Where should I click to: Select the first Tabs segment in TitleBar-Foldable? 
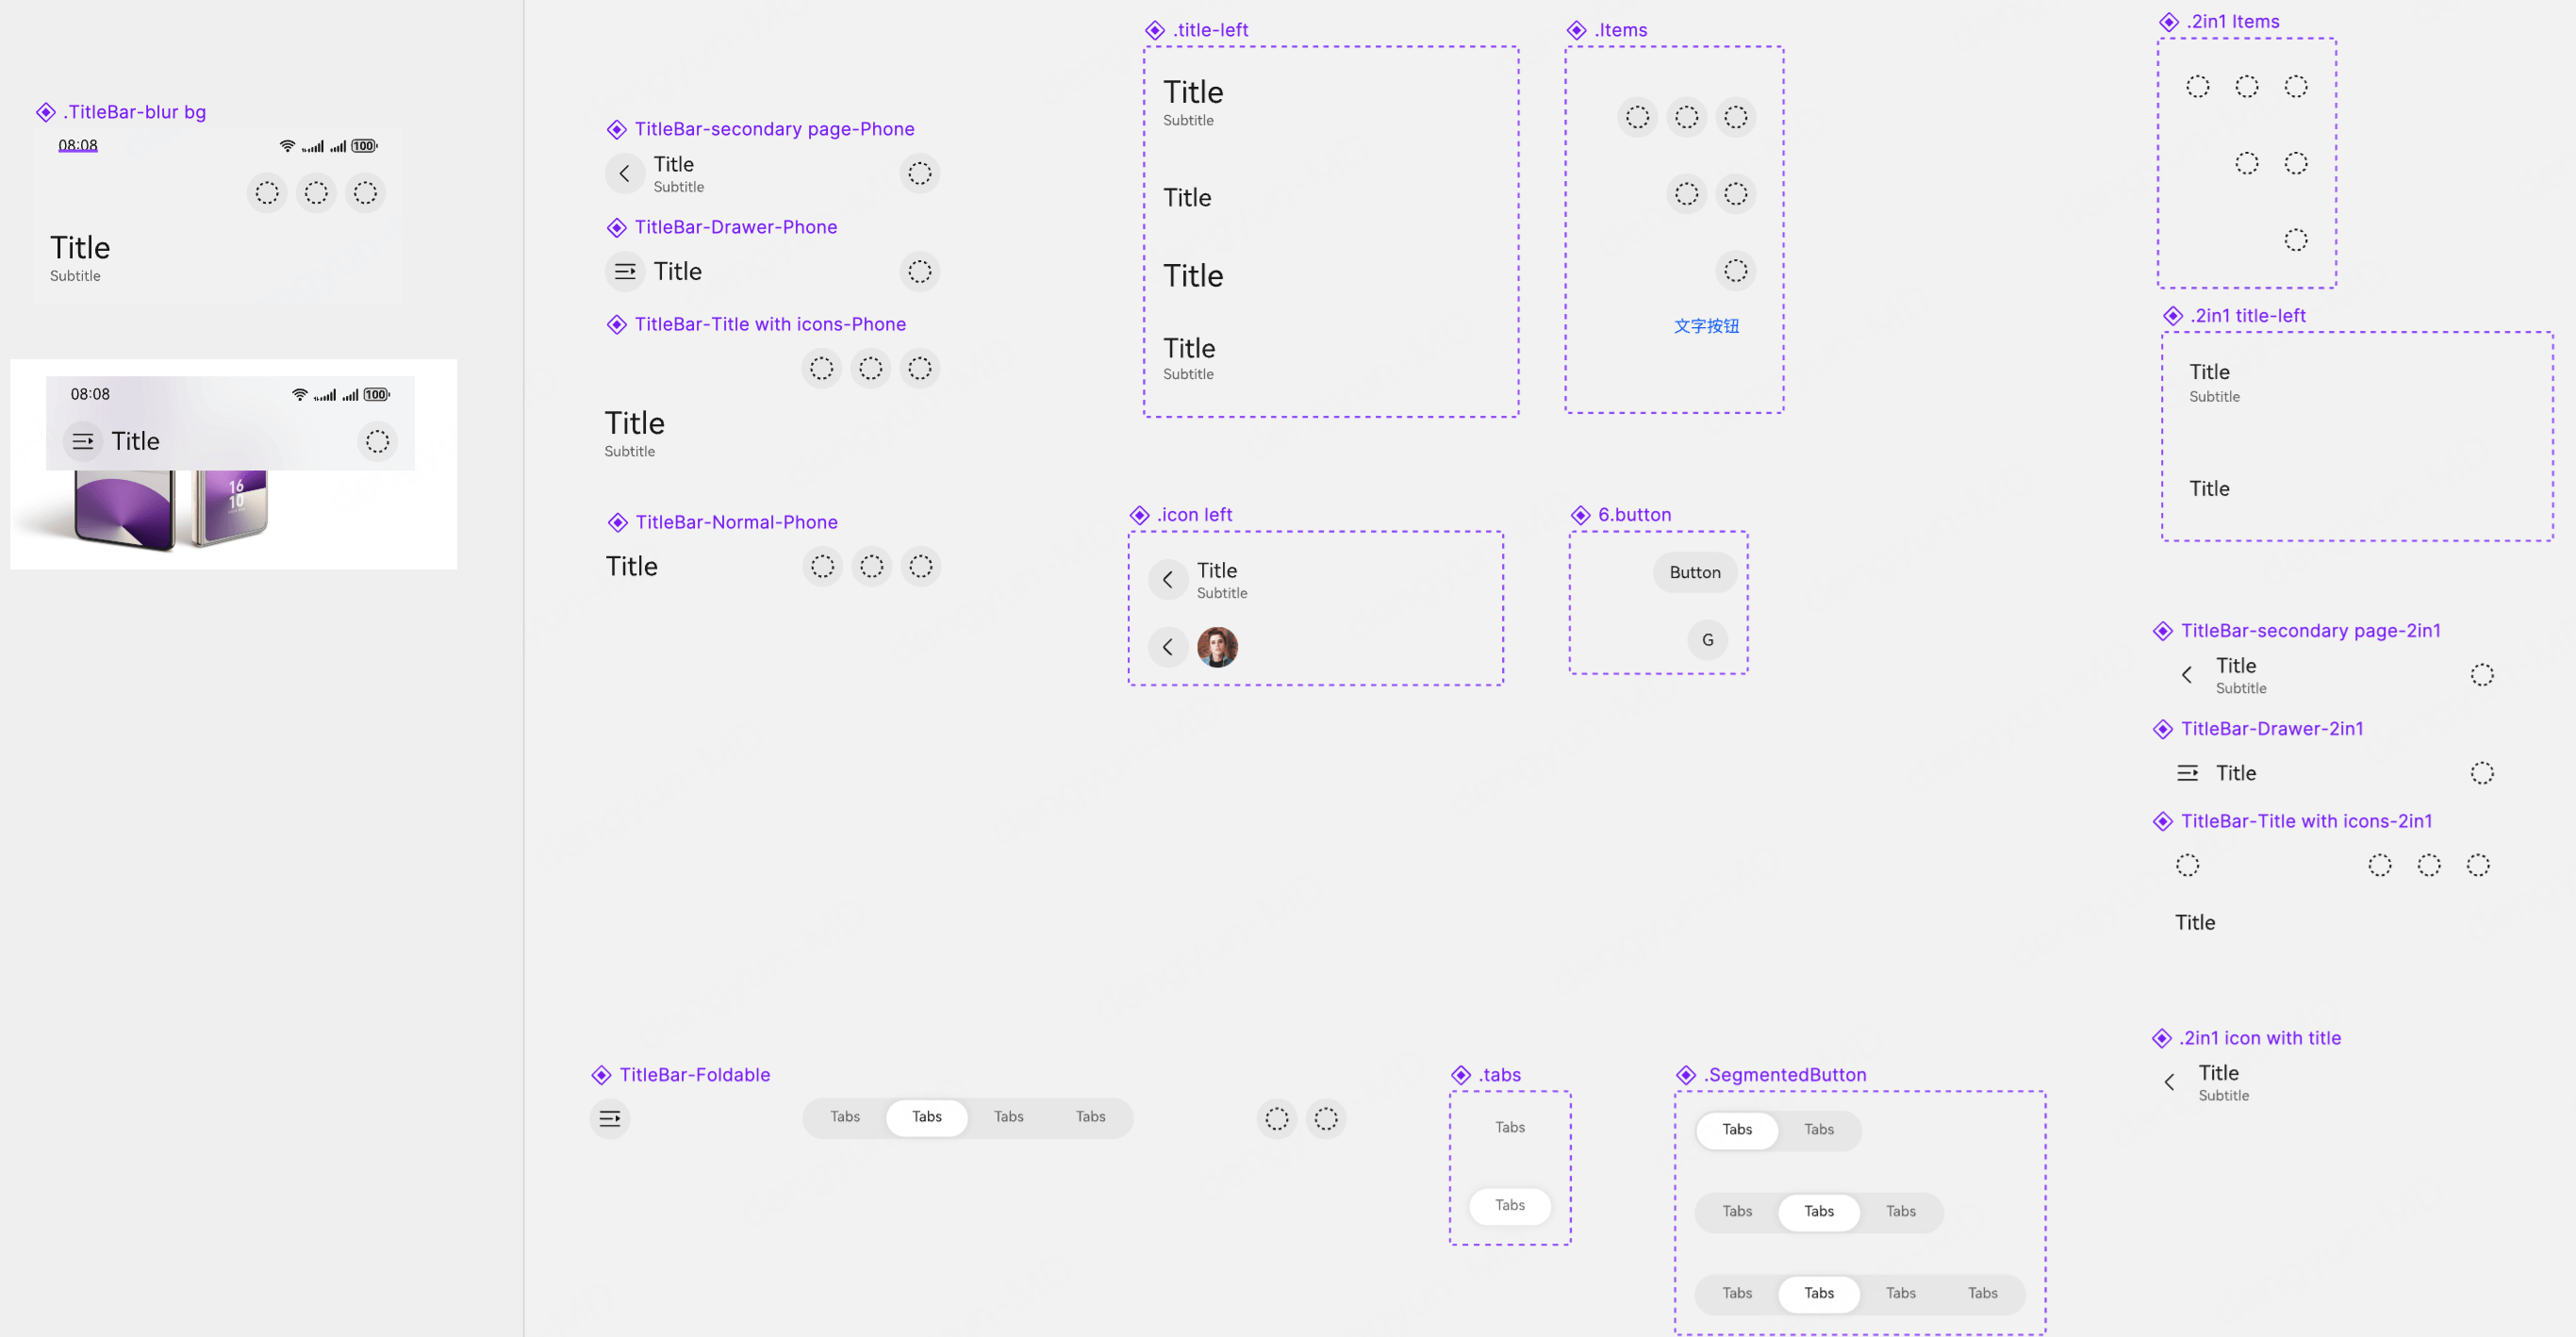(x=844, y=1117)
